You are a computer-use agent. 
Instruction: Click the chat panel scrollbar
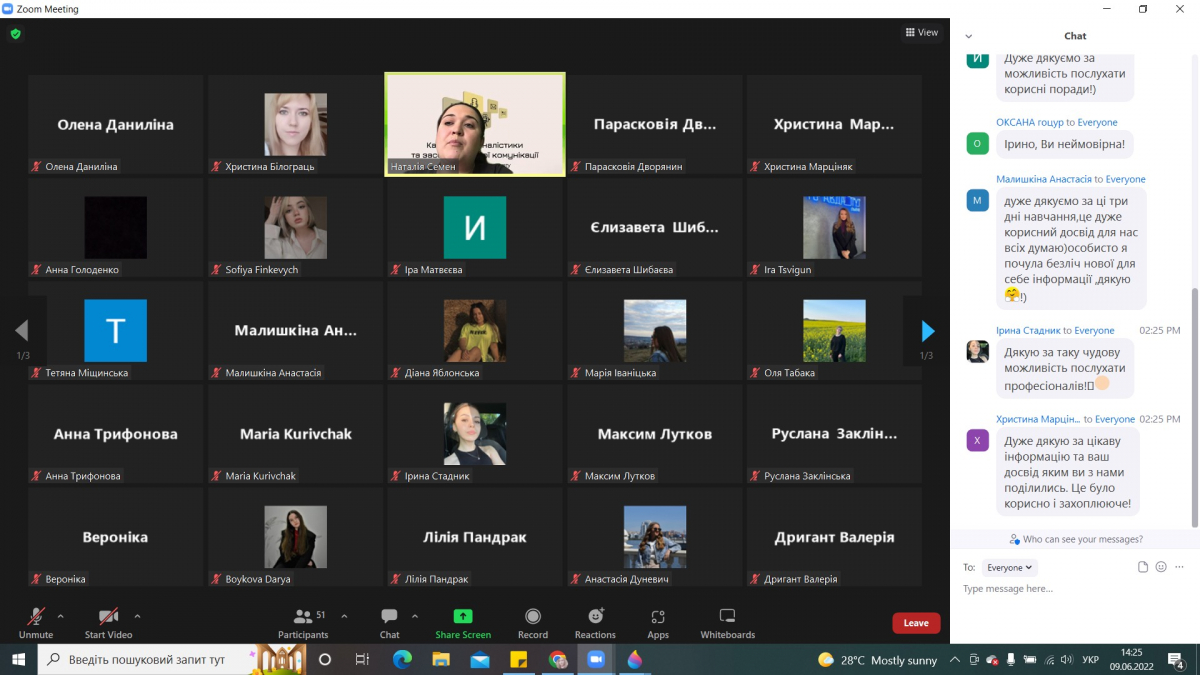point(1193,400)
